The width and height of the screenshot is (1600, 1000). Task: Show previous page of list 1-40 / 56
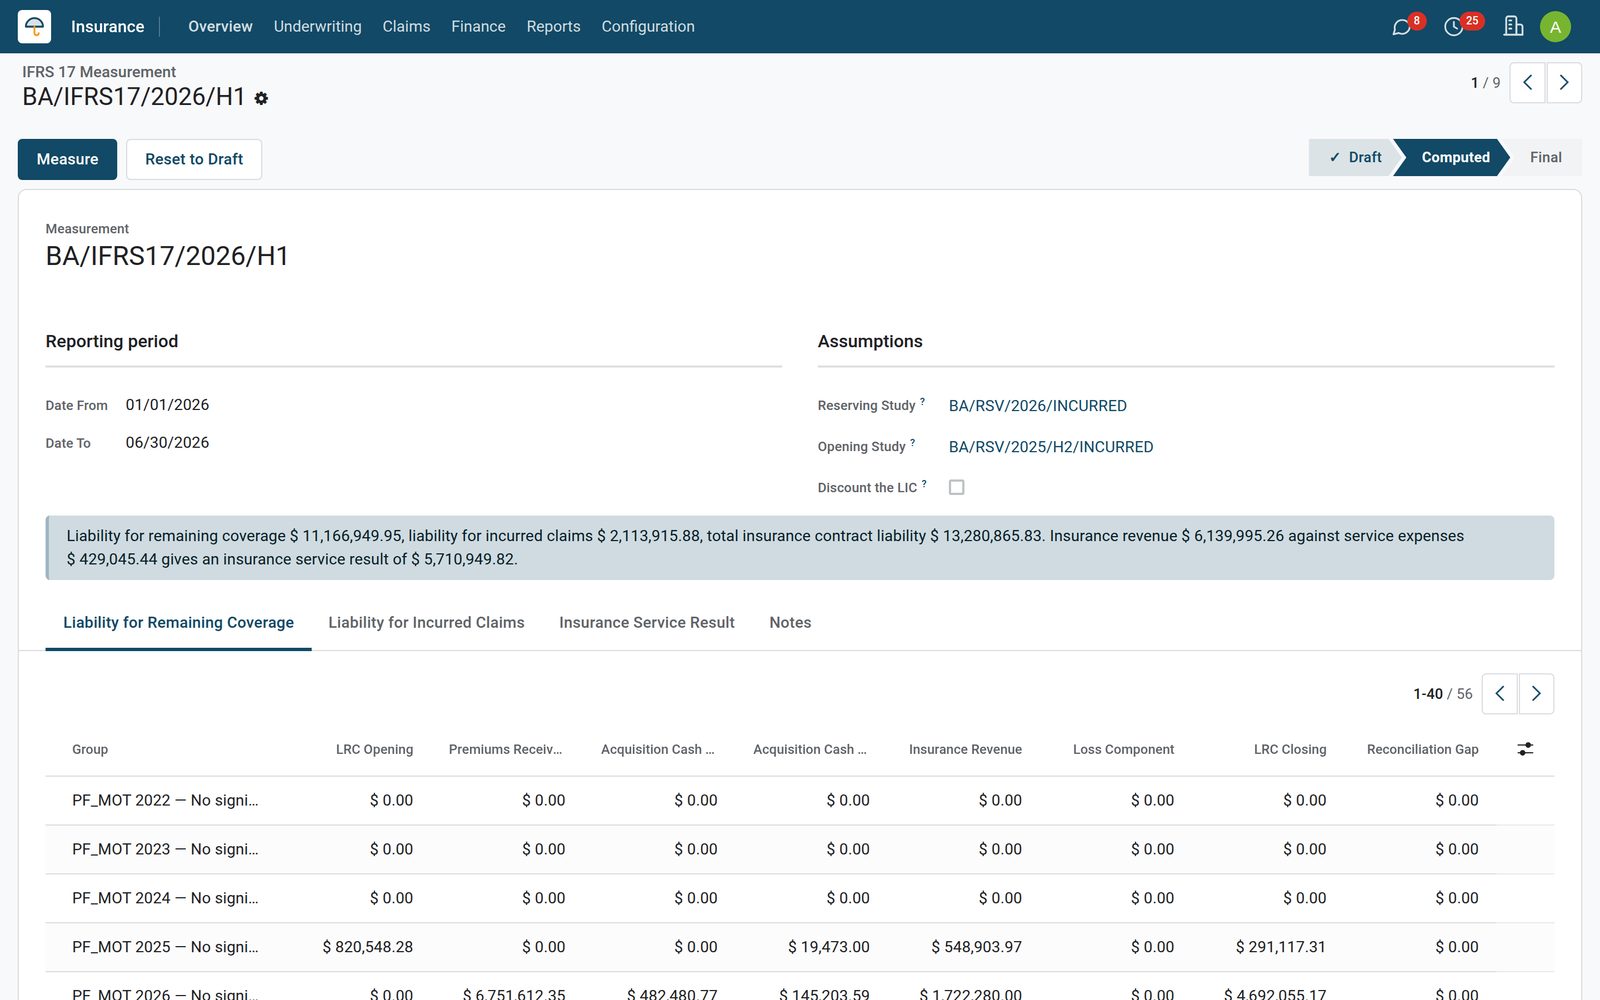pos(1500,693)
